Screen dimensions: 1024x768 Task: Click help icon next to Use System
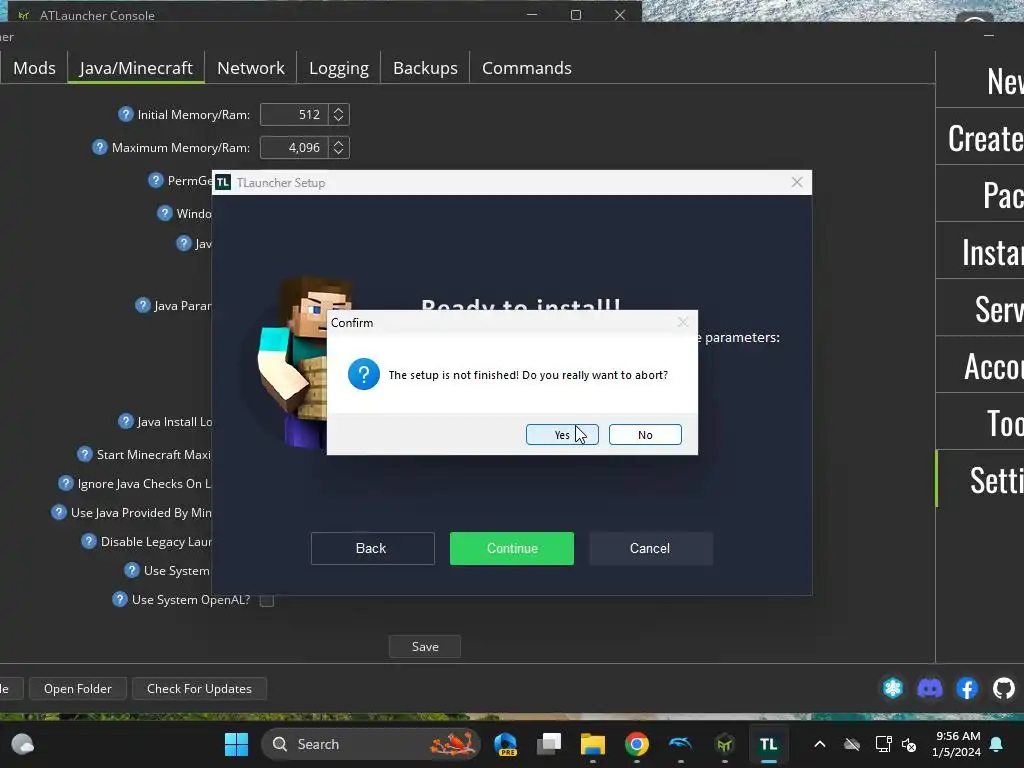coord(131,570)
